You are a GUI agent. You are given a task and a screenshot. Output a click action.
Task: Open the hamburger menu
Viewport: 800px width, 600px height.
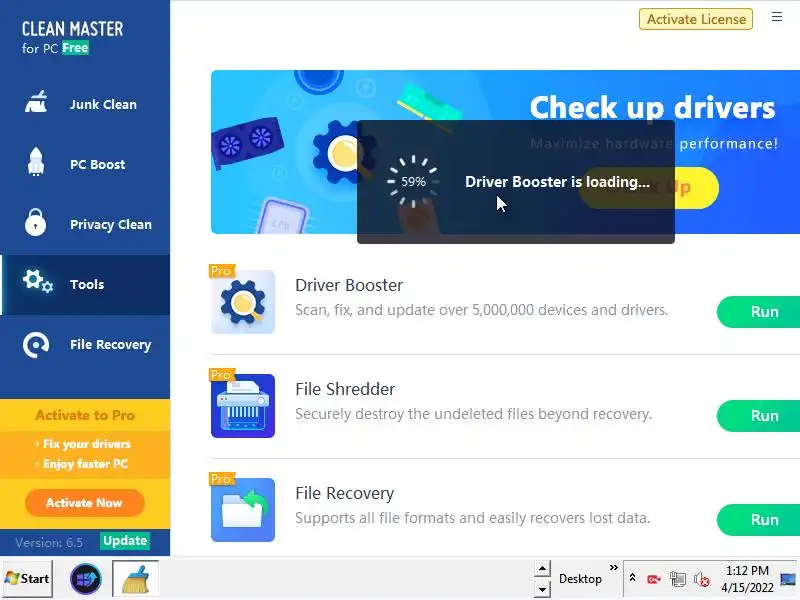coord(777,17)
